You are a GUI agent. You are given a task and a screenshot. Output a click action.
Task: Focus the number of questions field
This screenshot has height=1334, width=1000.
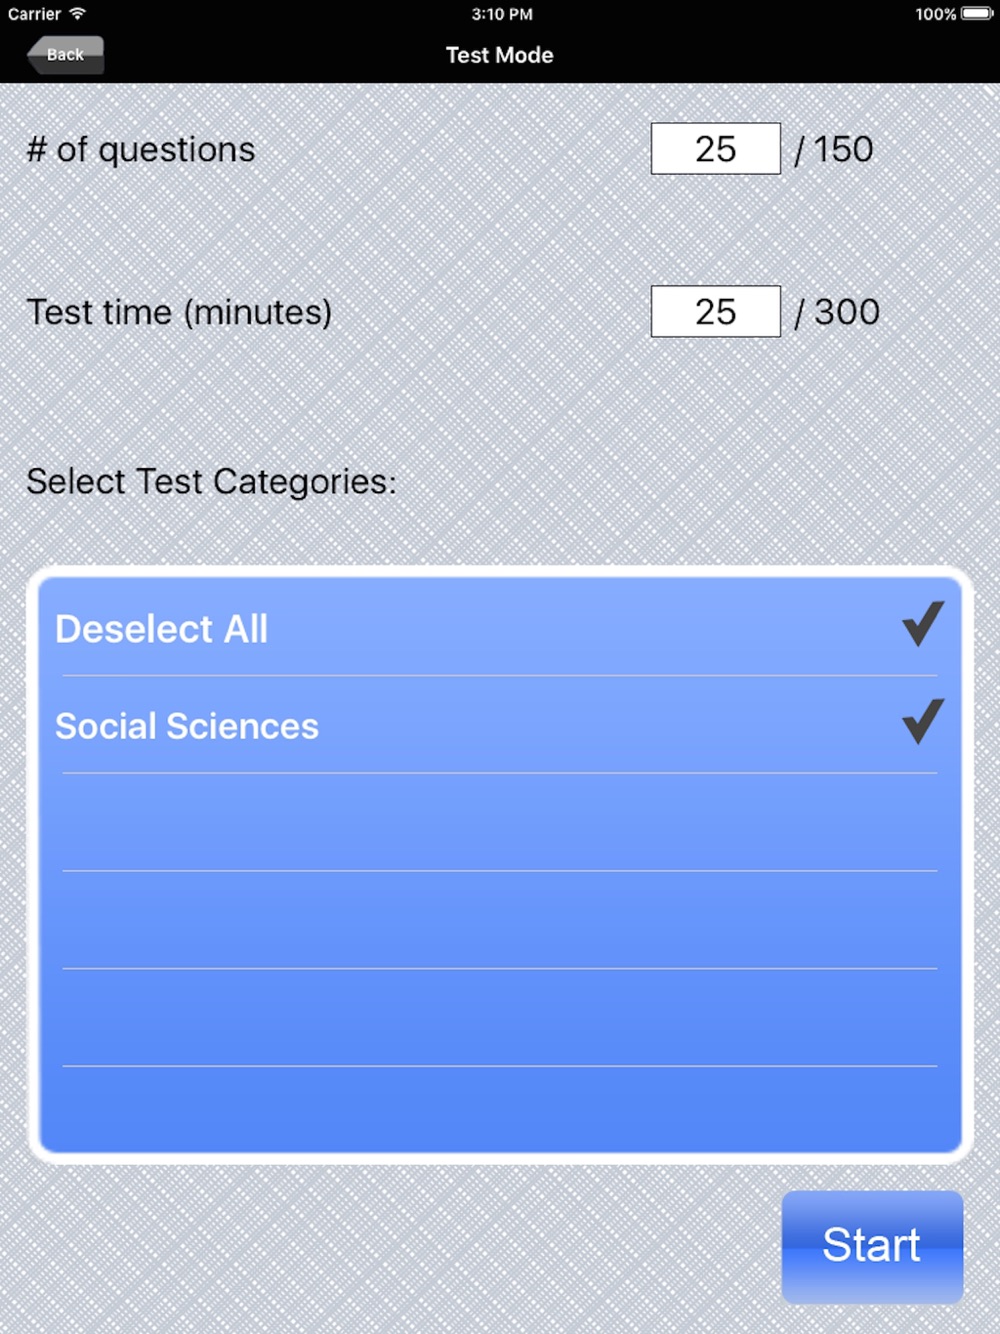[715, 149]
